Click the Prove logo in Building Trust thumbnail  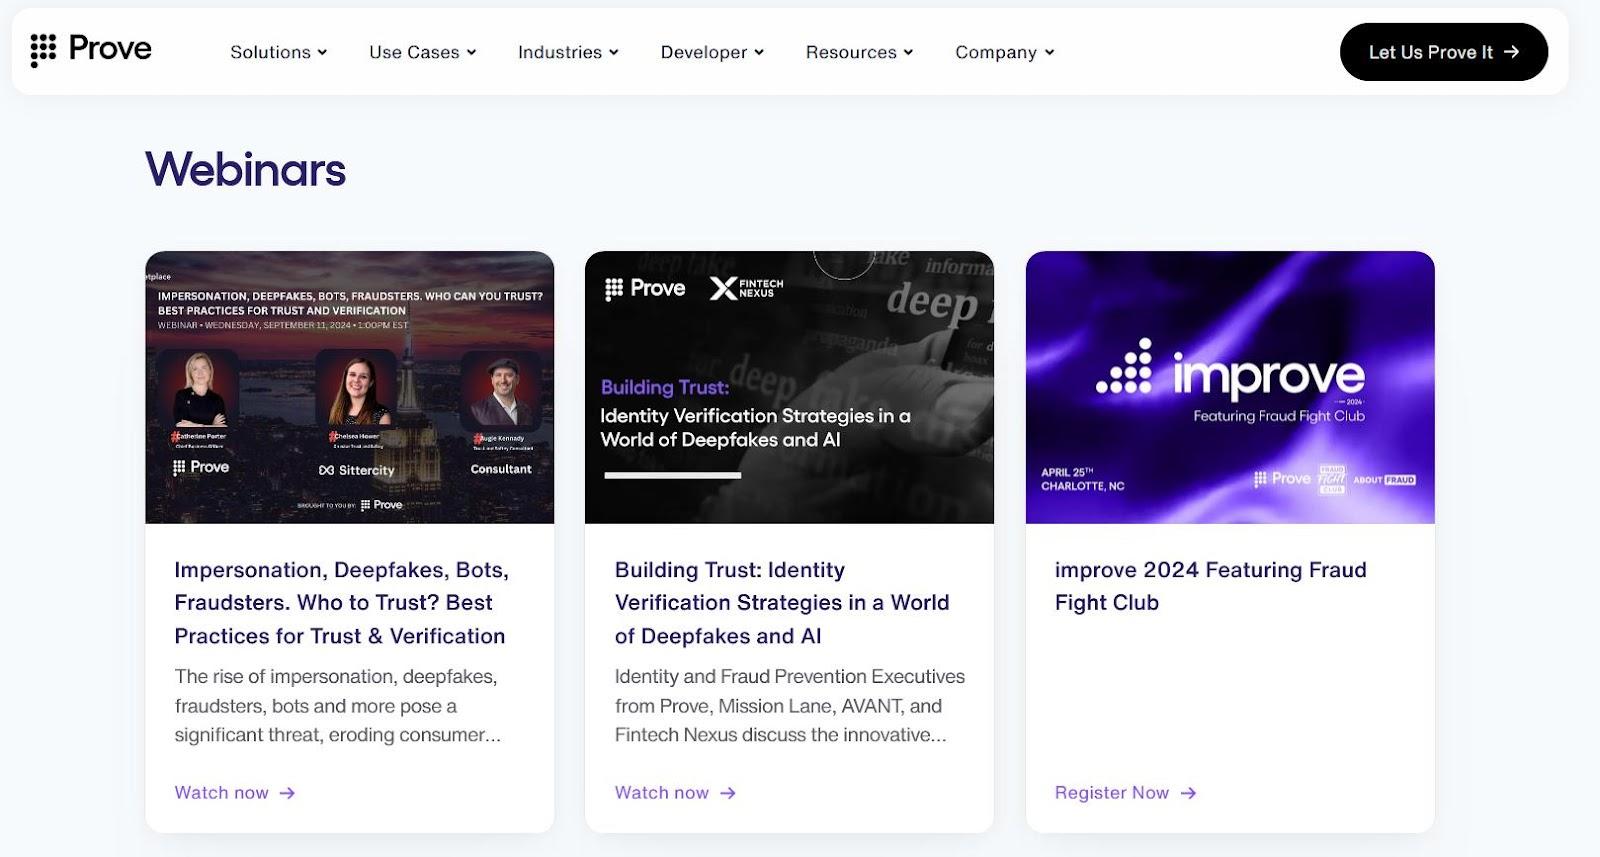[645, 288]
